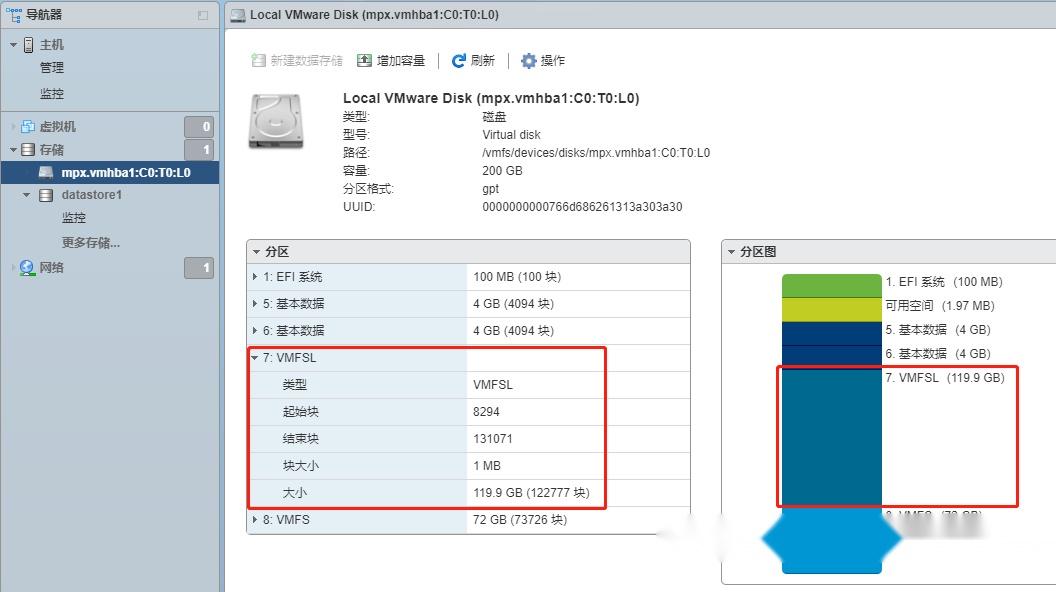Click the 新建数据存储 datastore icon
The height and width of the screenshot is (592, 1056).
pyautogui.click(x=258, y=60)
